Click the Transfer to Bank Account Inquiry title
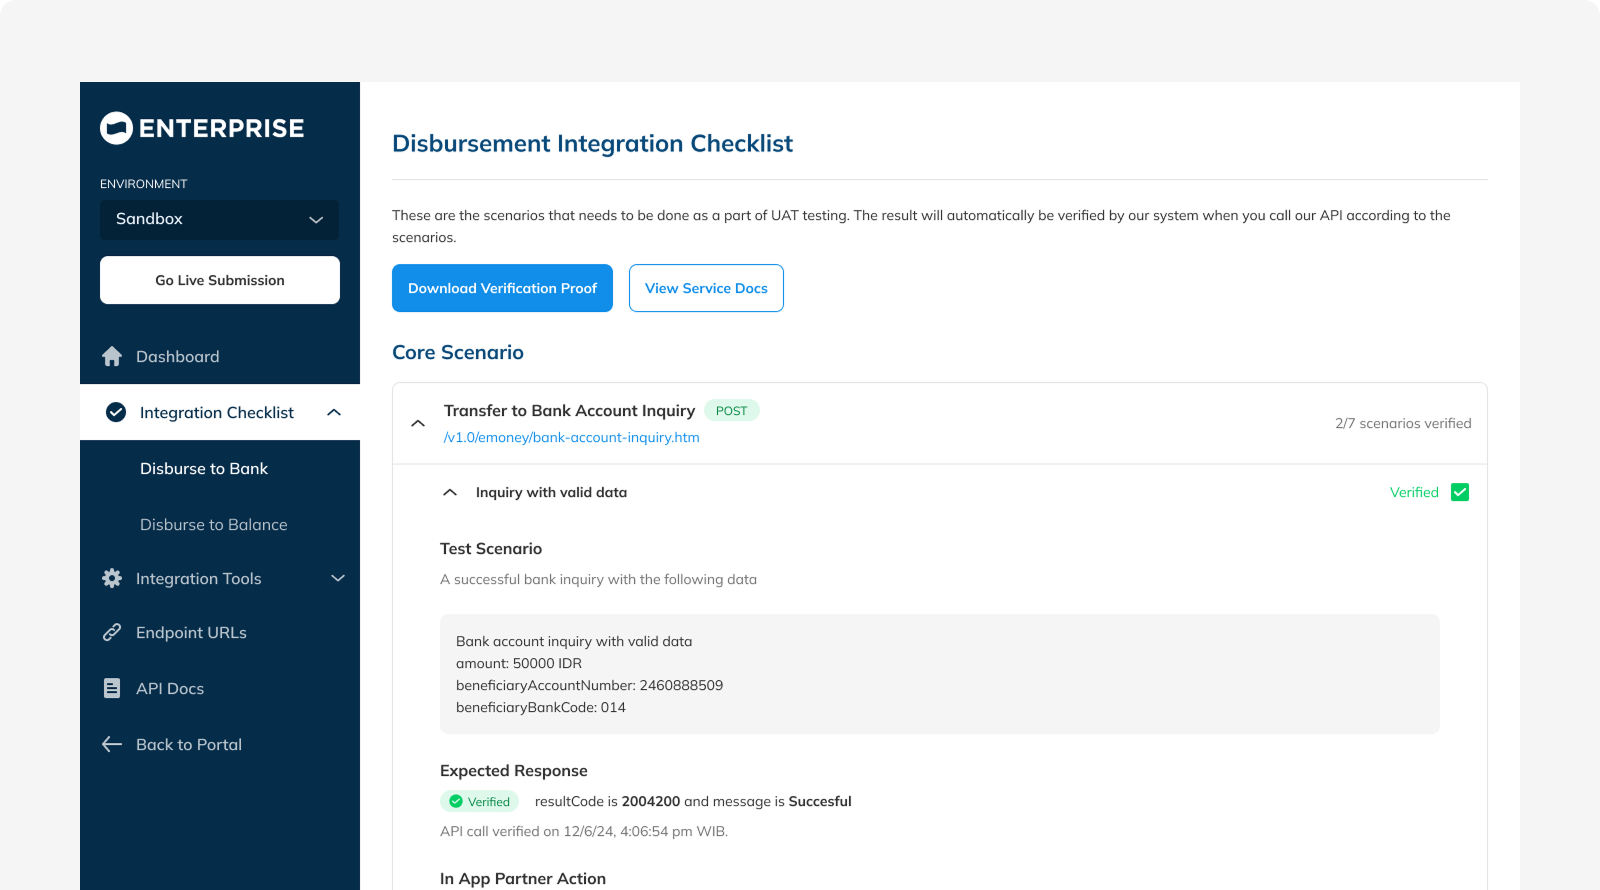The width and height of the screenshot is (1600, 890). click(x=569, y=410)
